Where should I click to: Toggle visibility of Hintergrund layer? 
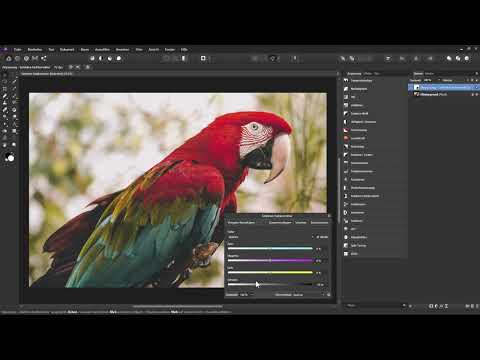tap(477, 95)
